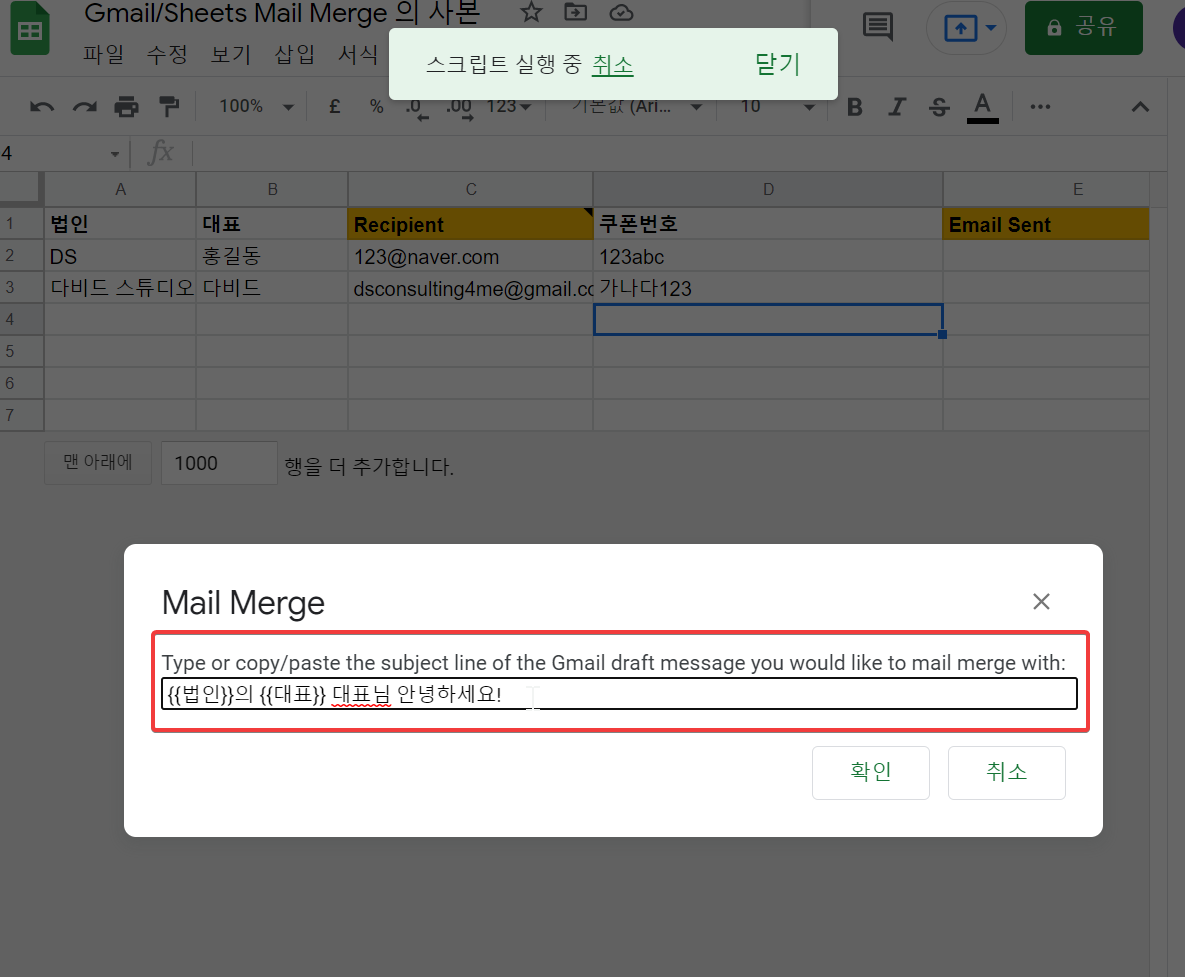Check cloud save status icon

pyautogui.click(x=621, y=12)
